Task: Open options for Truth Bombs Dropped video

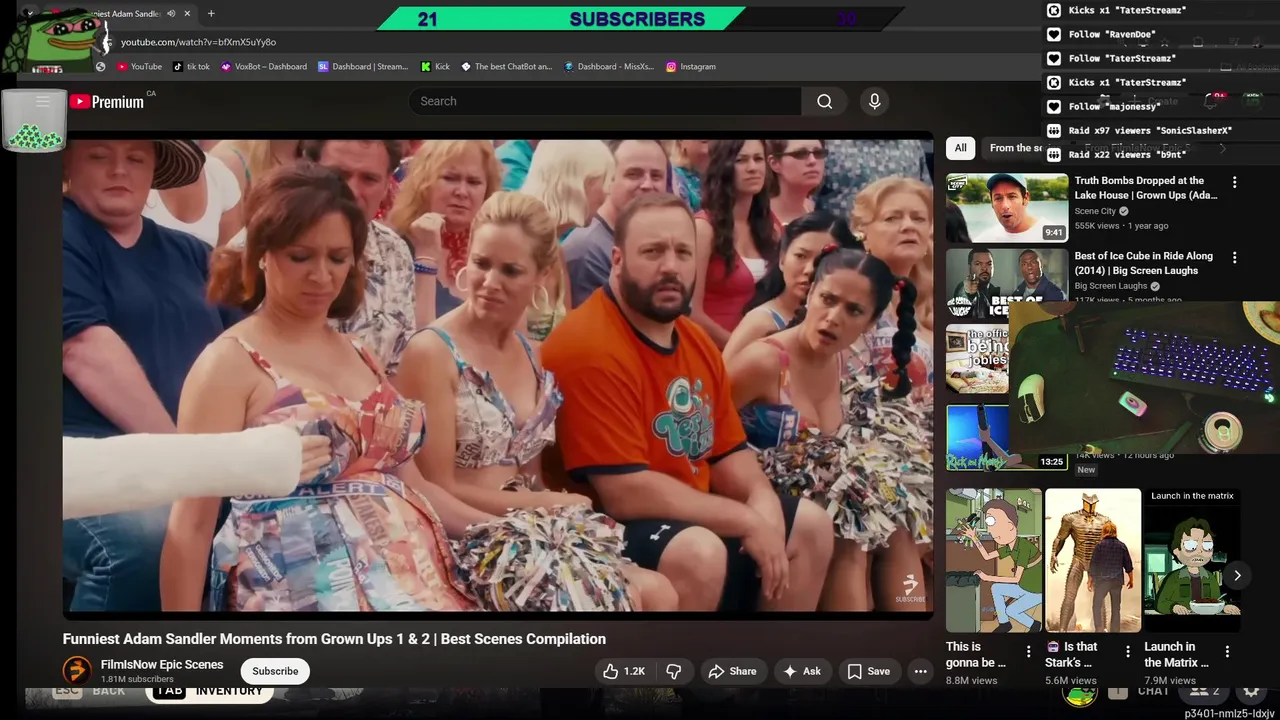Action: (x=1234, y=182)
